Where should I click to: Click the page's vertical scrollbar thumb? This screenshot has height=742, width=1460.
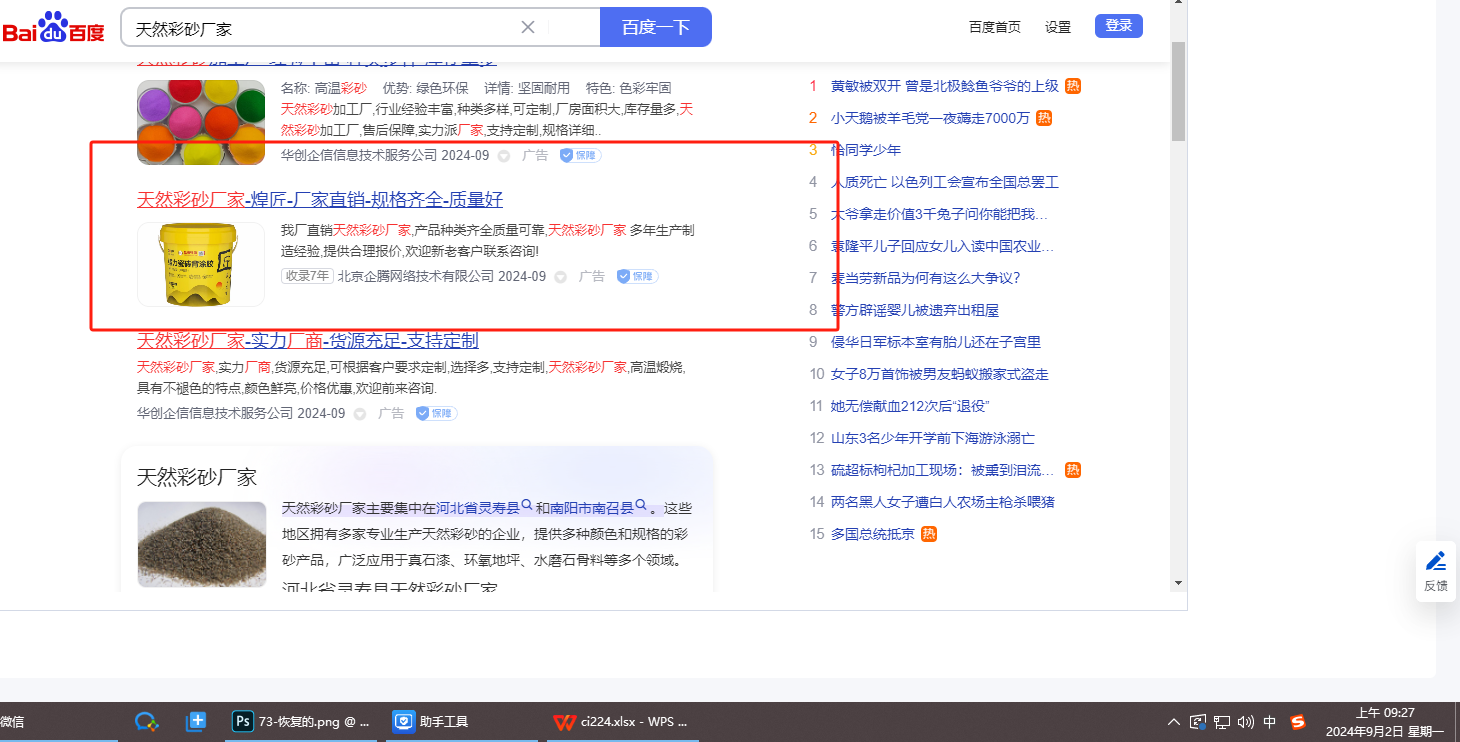click(1178, 90)
